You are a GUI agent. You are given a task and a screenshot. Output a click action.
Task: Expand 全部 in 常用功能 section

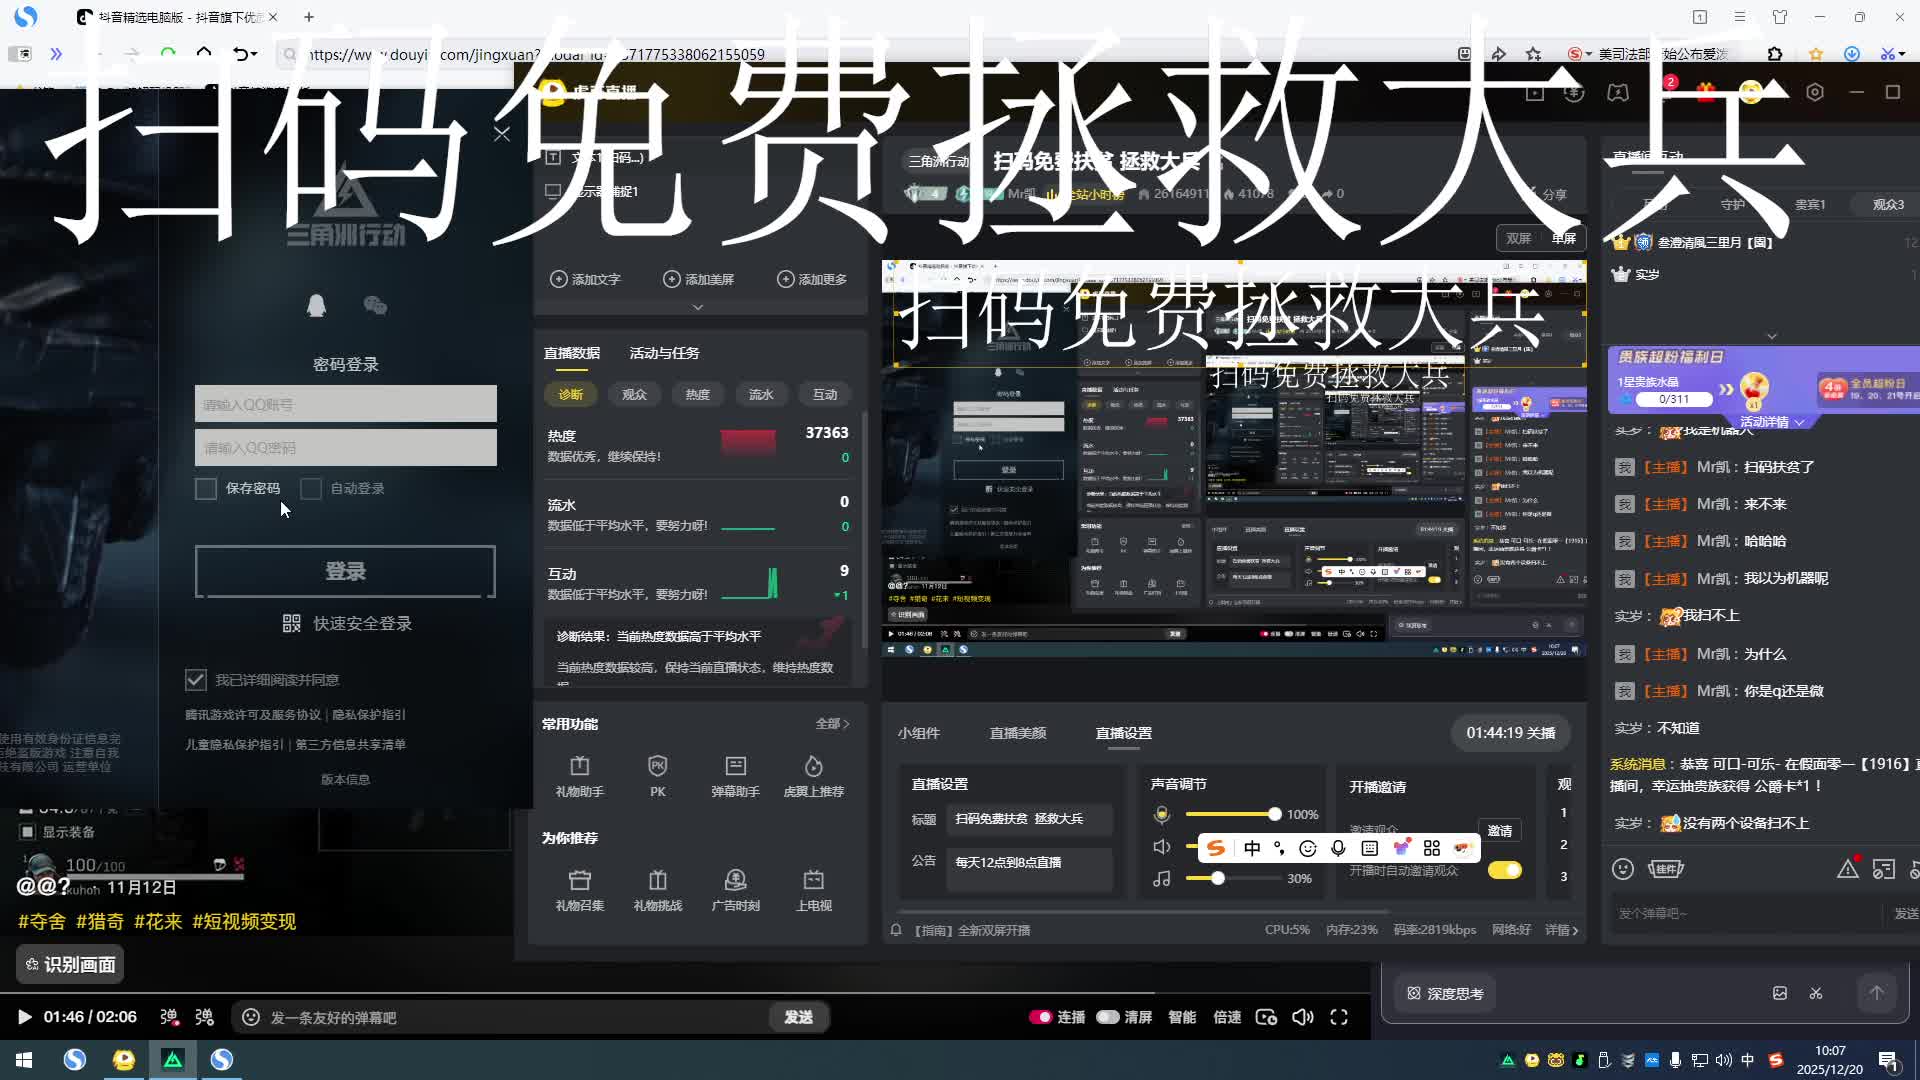(832, 724)
